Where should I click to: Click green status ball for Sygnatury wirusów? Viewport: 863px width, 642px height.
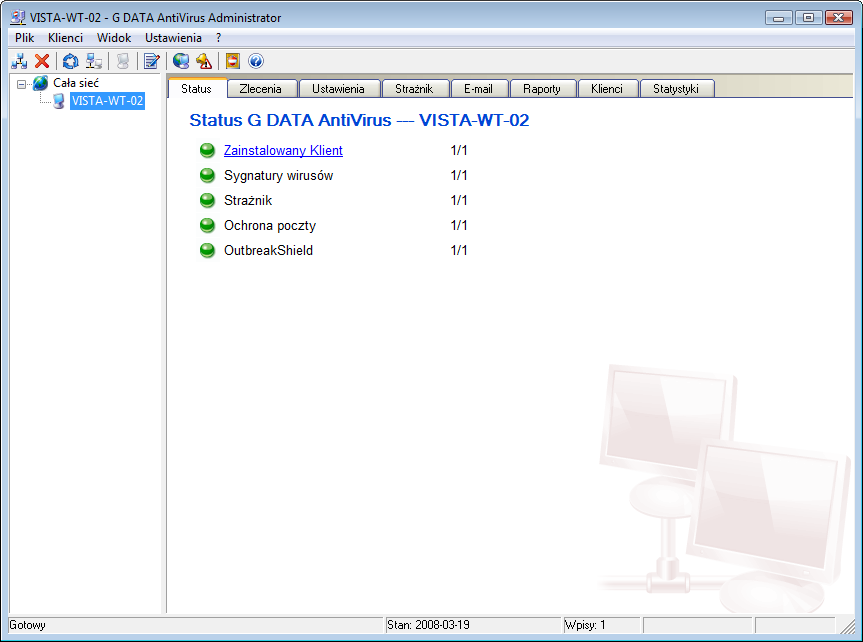(207, 176)
